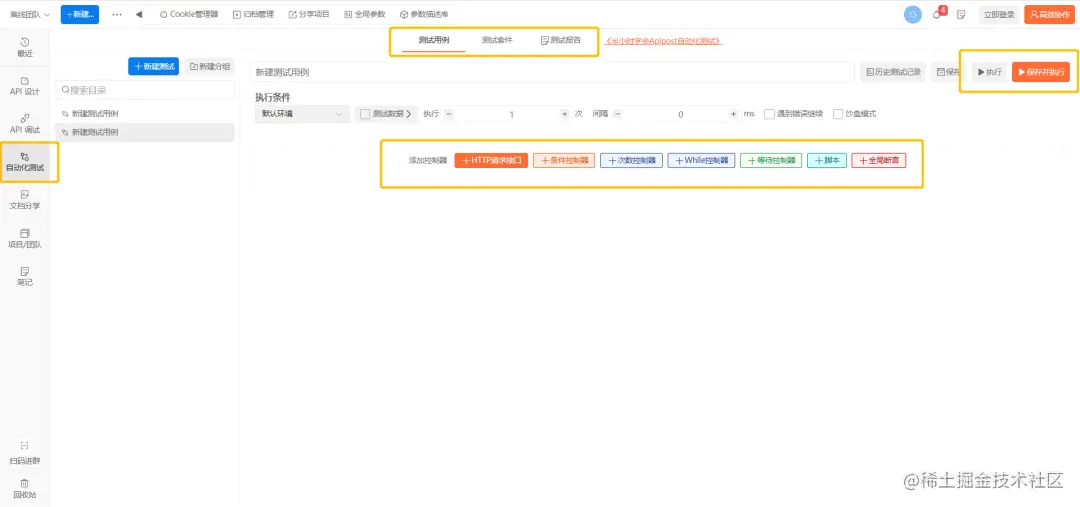Tick the 测试数据 checkbox
The height and width of the screenshot is (507, 1080).
click(x=365, y=114)
